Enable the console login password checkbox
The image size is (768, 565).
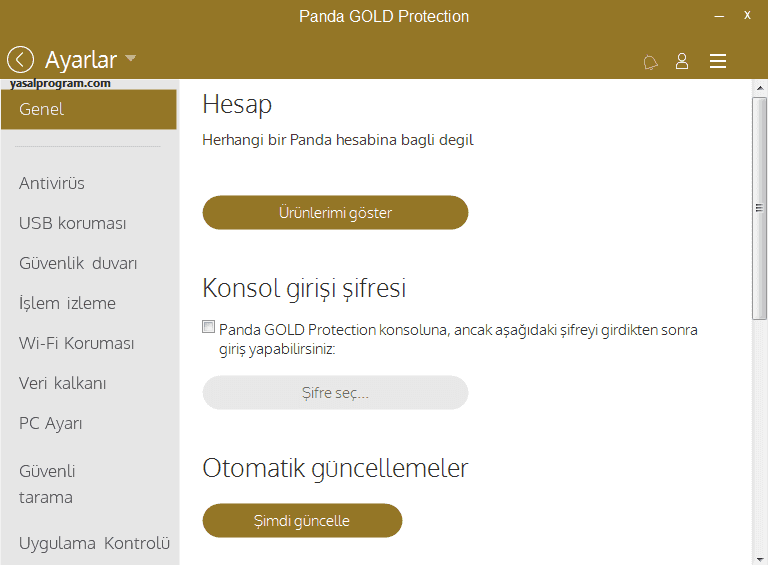point(208,327)
